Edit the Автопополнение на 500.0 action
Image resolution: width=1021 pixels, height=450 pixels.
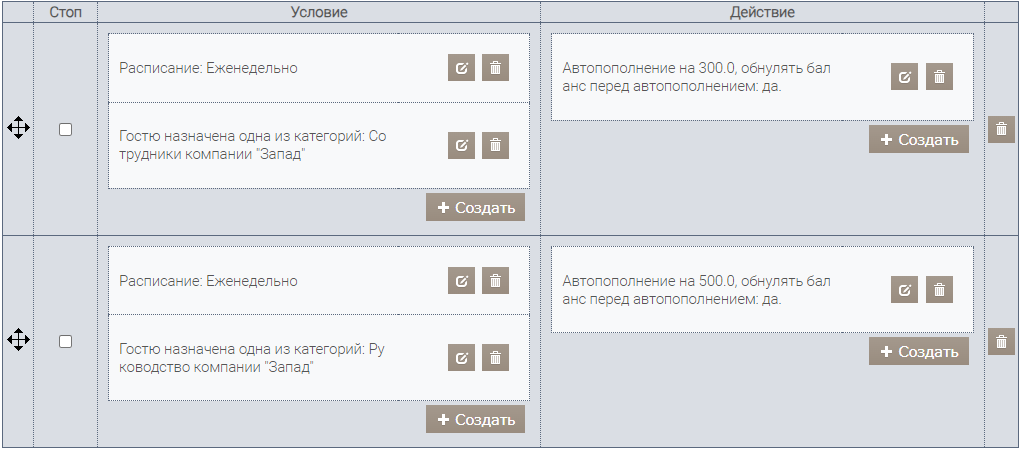[904, 290]
